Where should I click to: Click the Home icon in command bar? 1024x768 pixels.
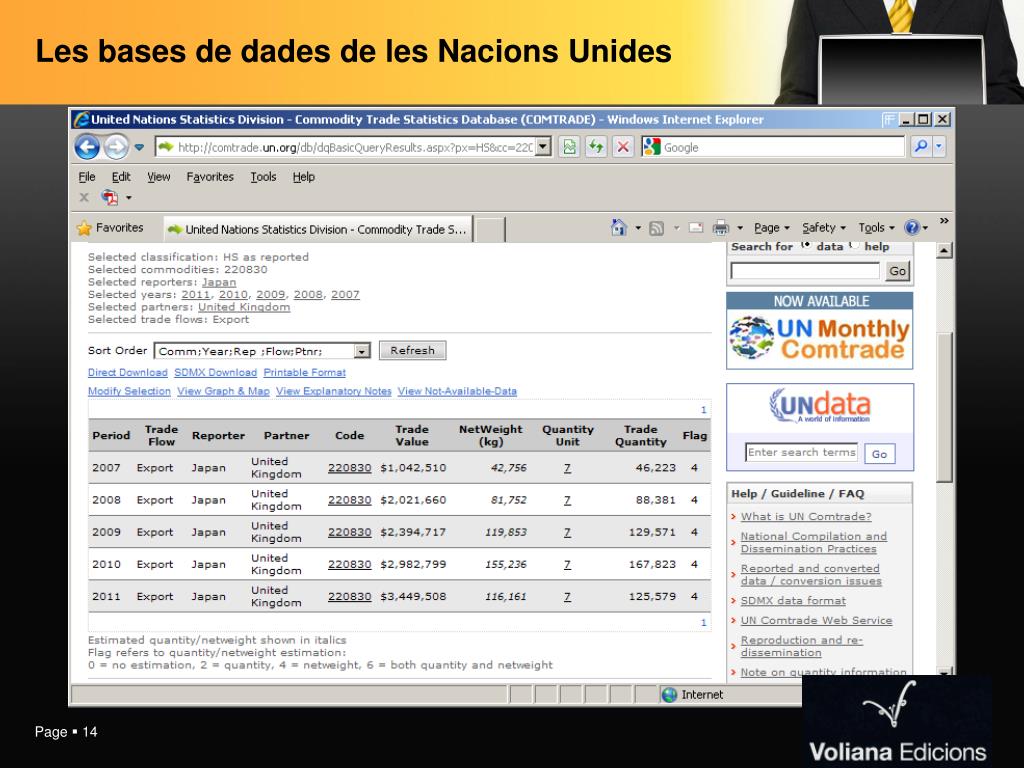618,227
